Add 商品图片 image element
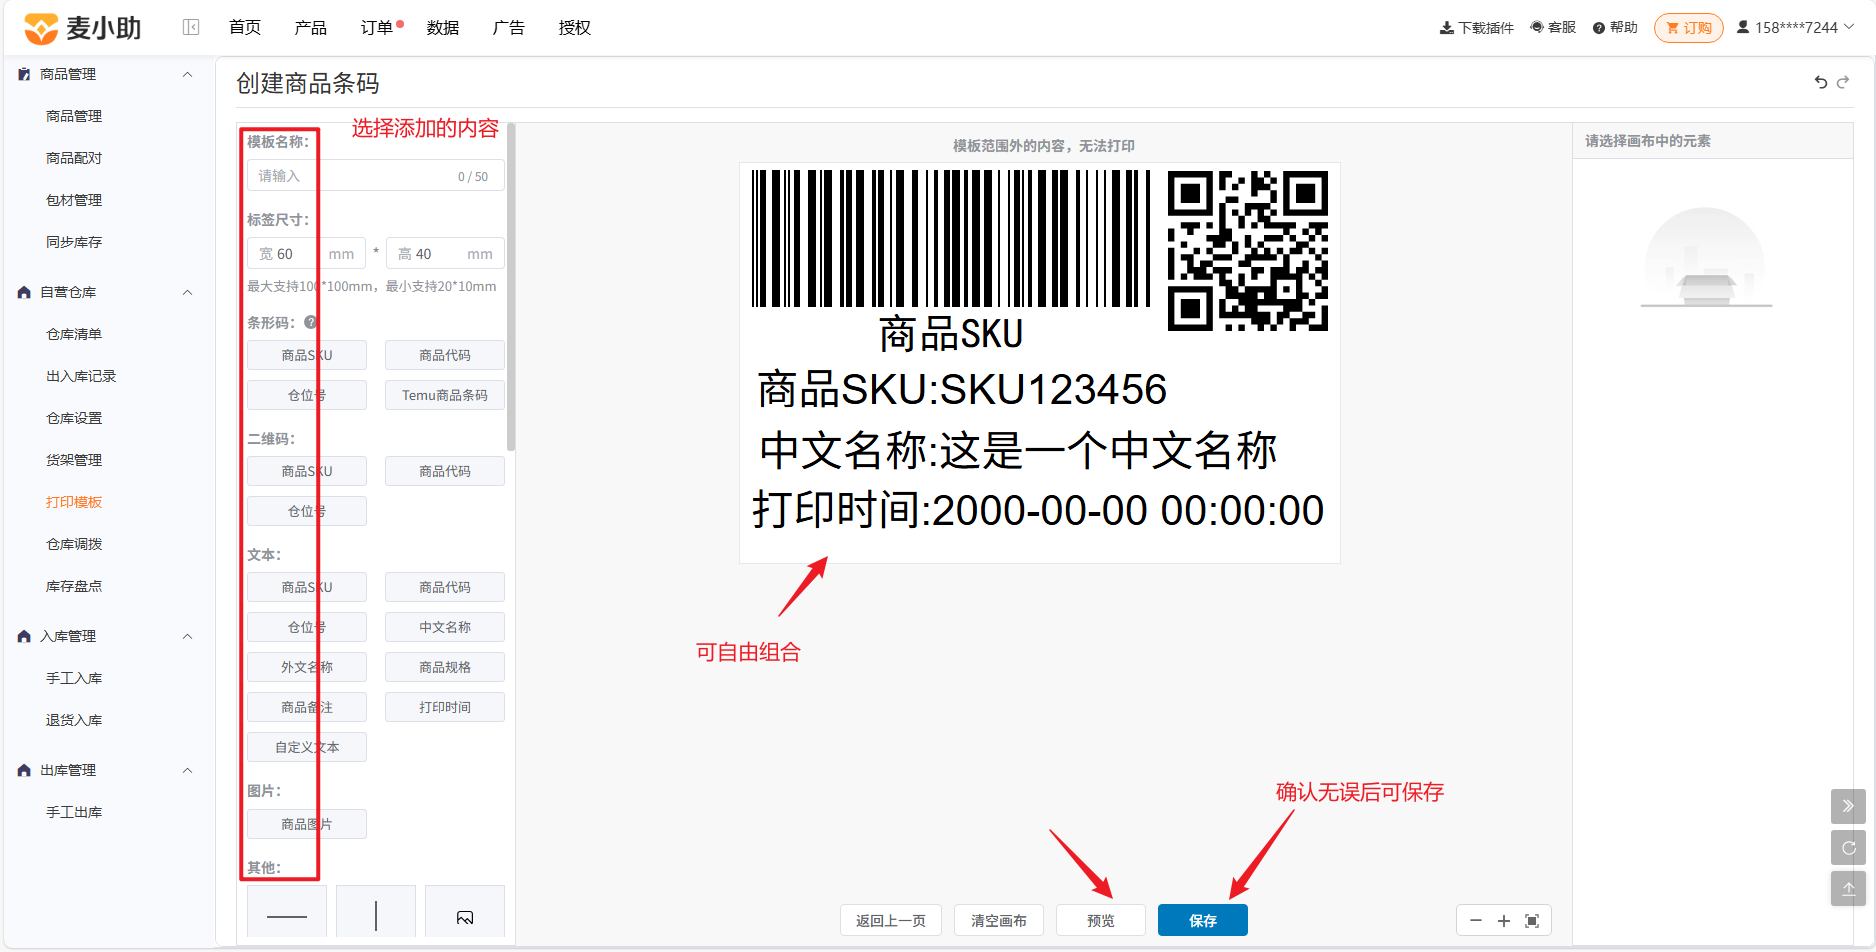This screenshot has height=952, width=1876. coord(307,824)
